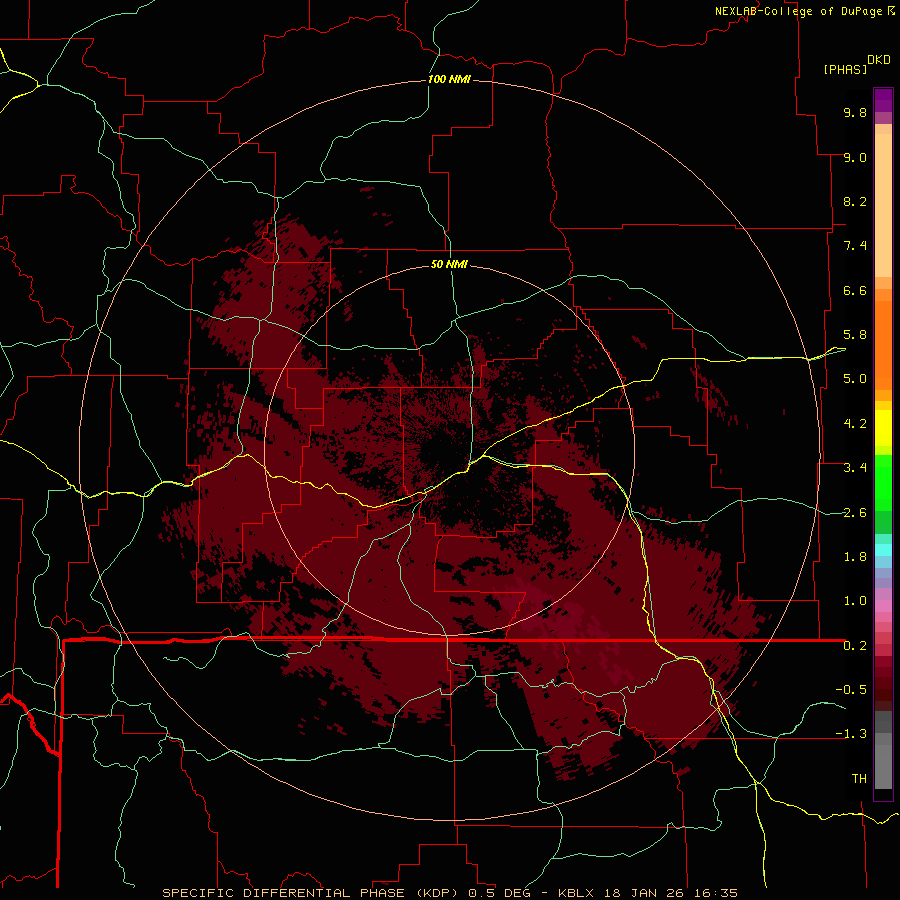Screen dimensions: 900x900
Task: Click the 4.2 legend value
Action: (x=855, y=424)
